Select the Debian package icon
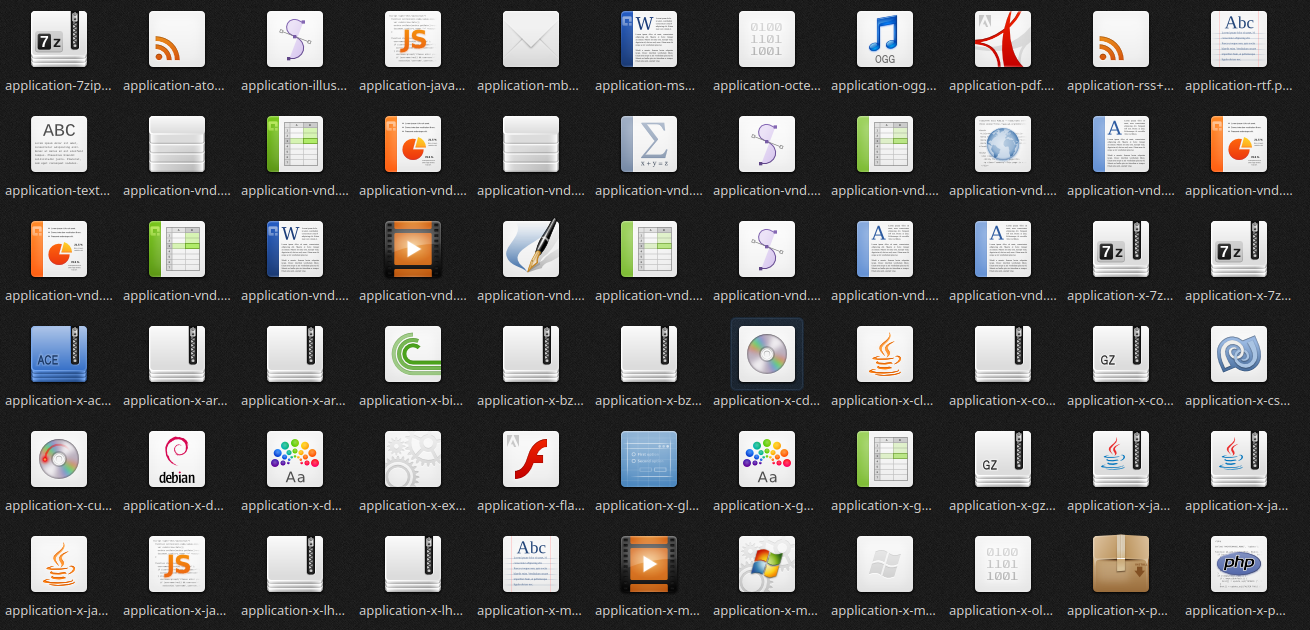 pos(177,459)
